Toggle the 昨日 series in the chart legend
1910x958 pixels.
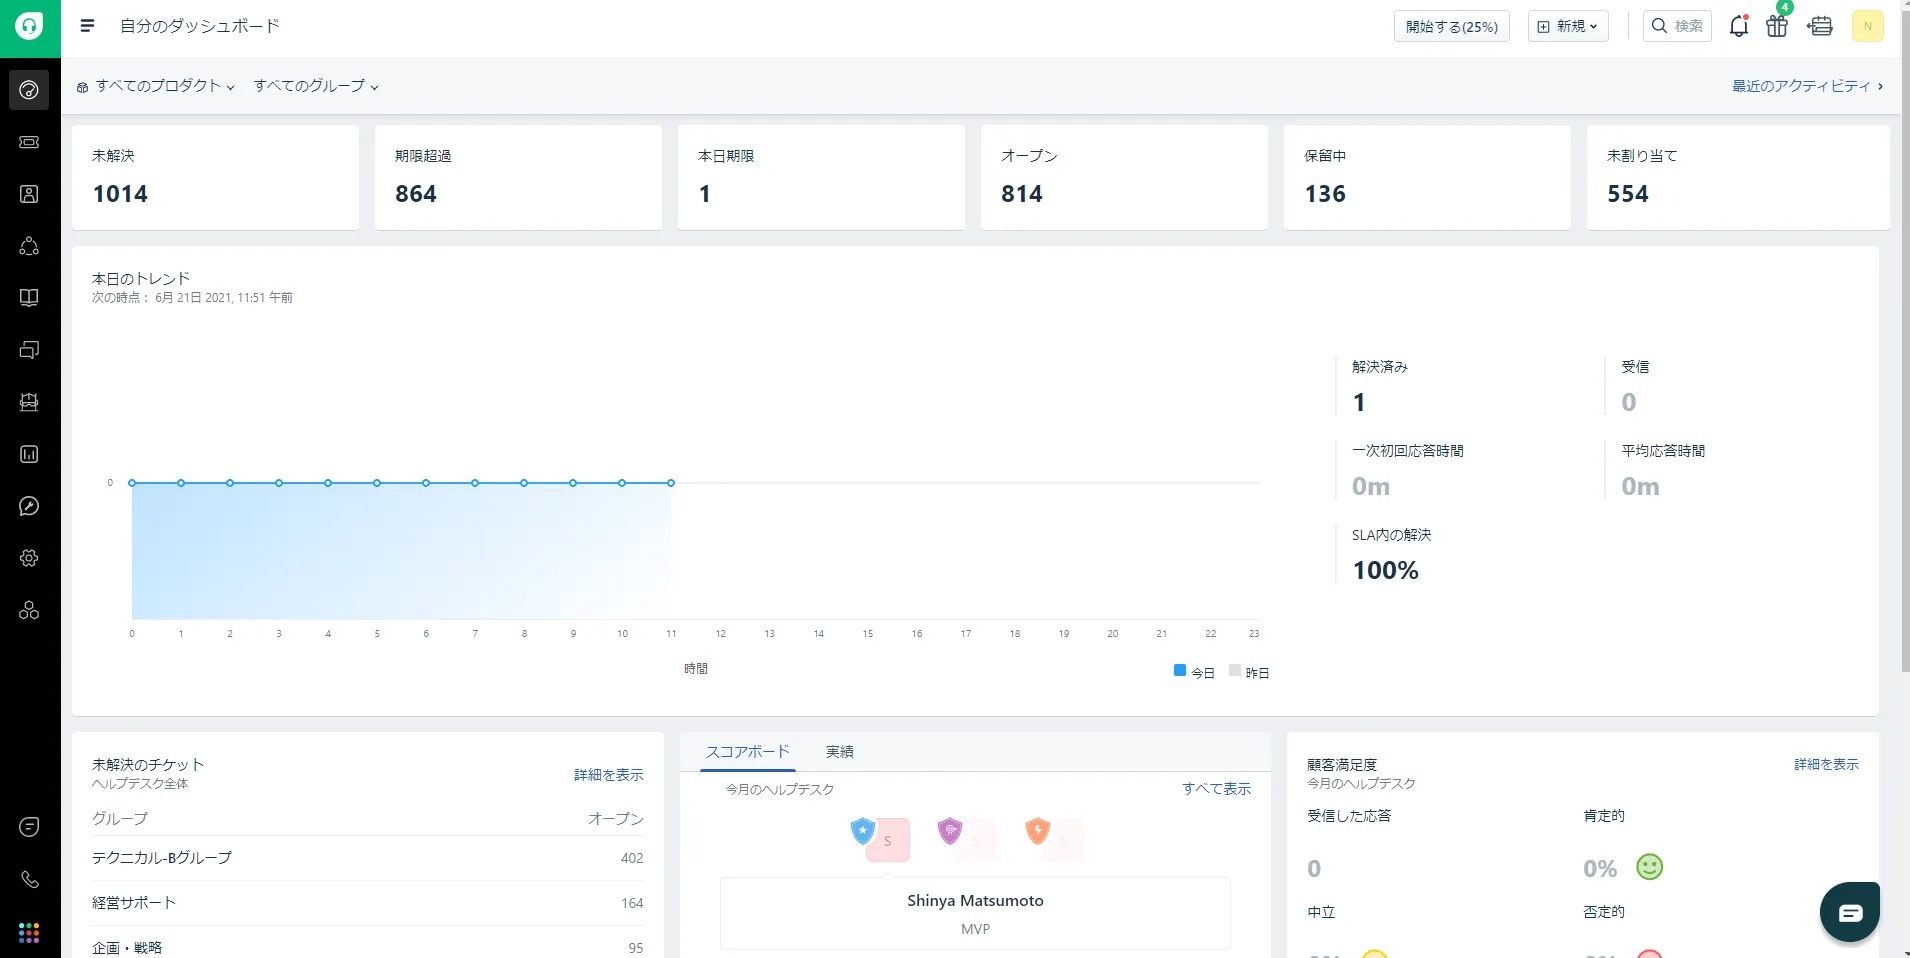coord(1256,673)
